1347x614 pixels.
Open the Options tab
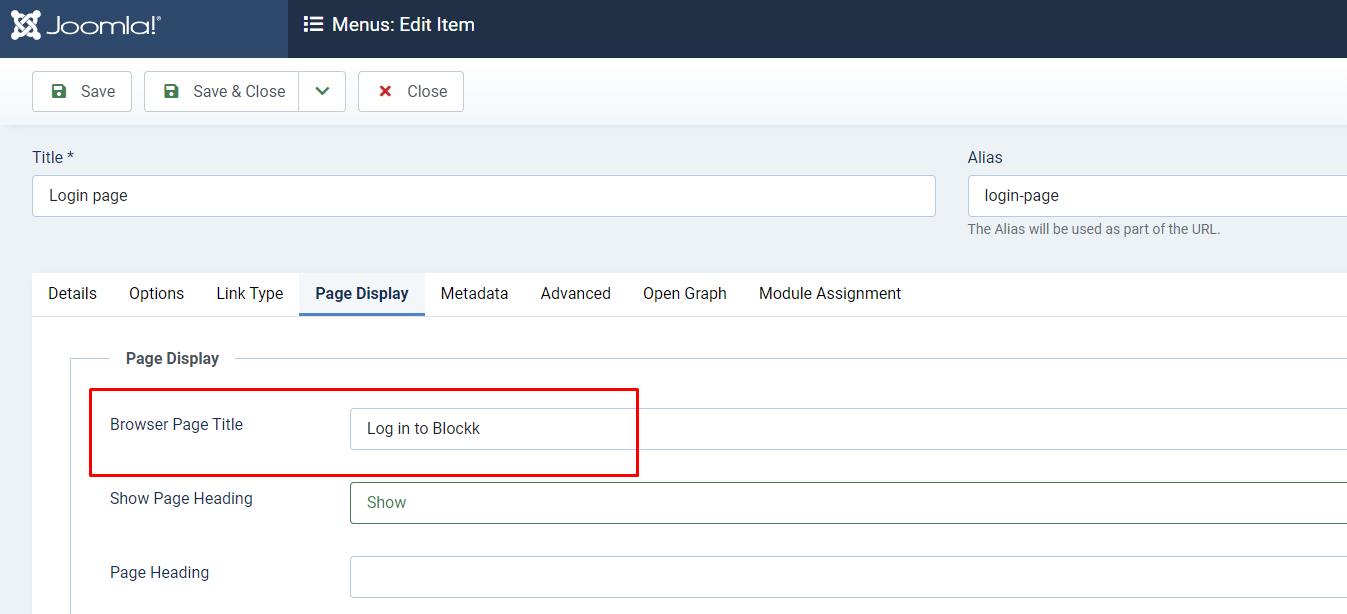click(x=156, y=294)
